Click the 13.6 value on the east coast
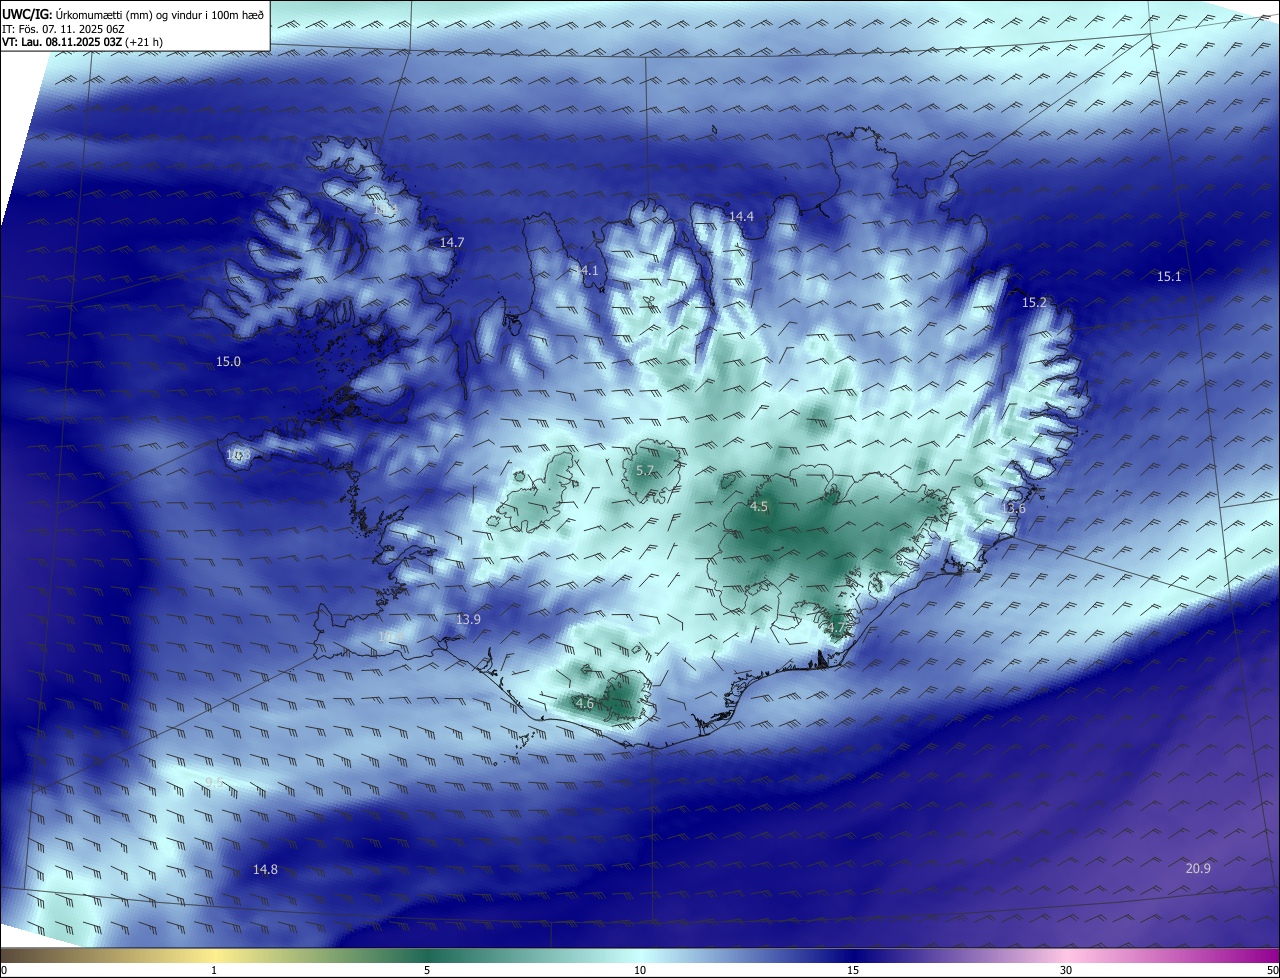1280x978 pixels. click(x=1014, y=509)
